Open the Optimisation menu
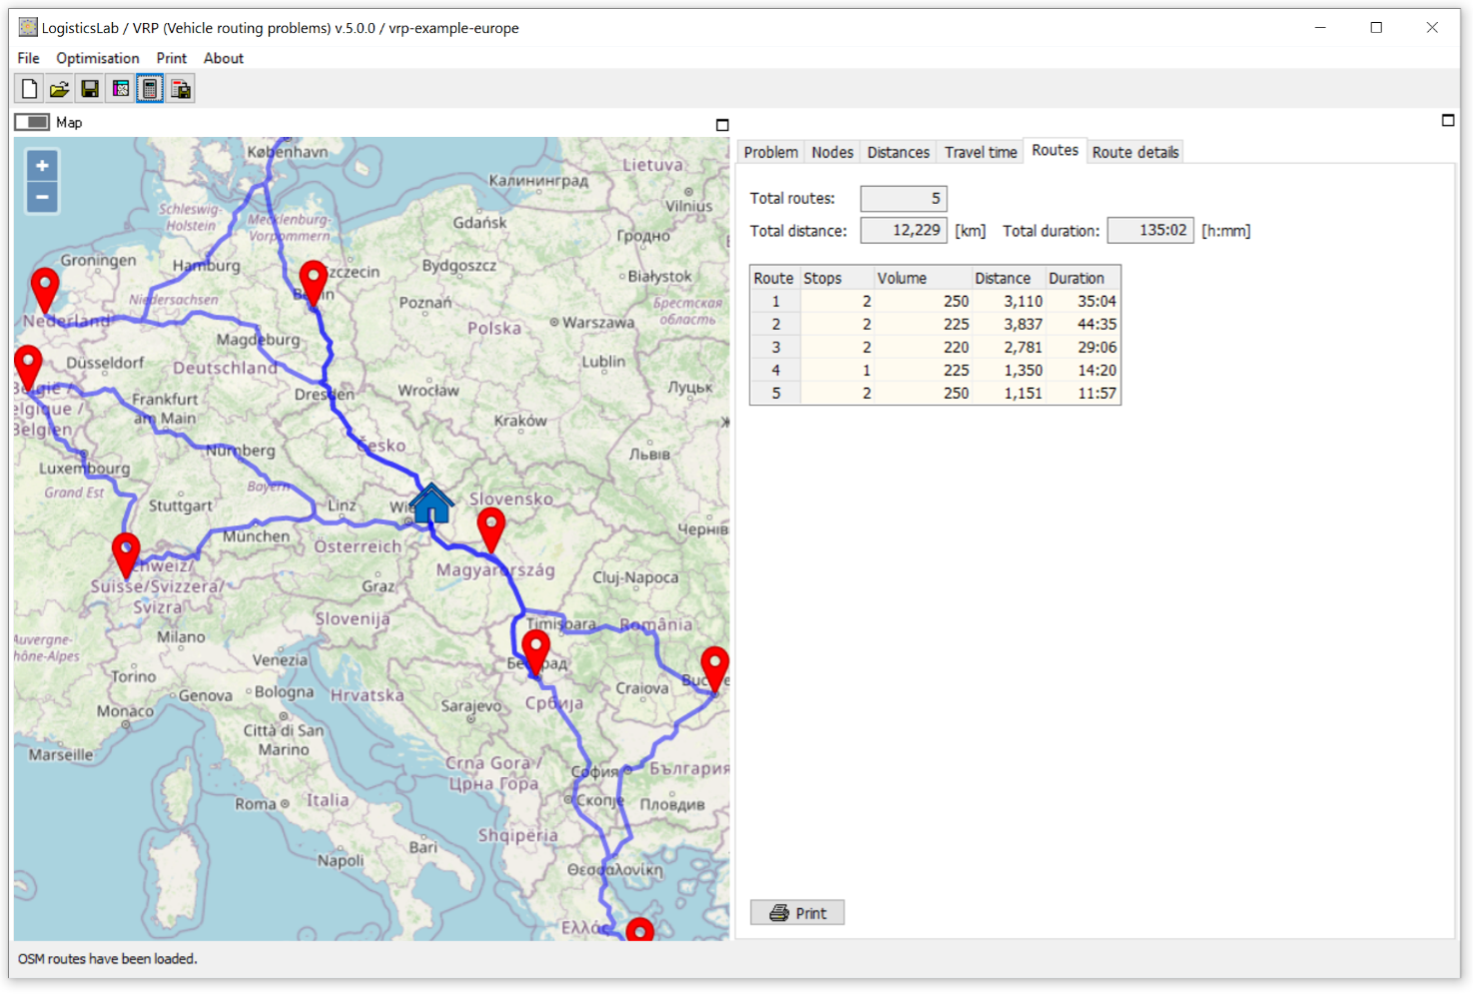 click(97, 58)
